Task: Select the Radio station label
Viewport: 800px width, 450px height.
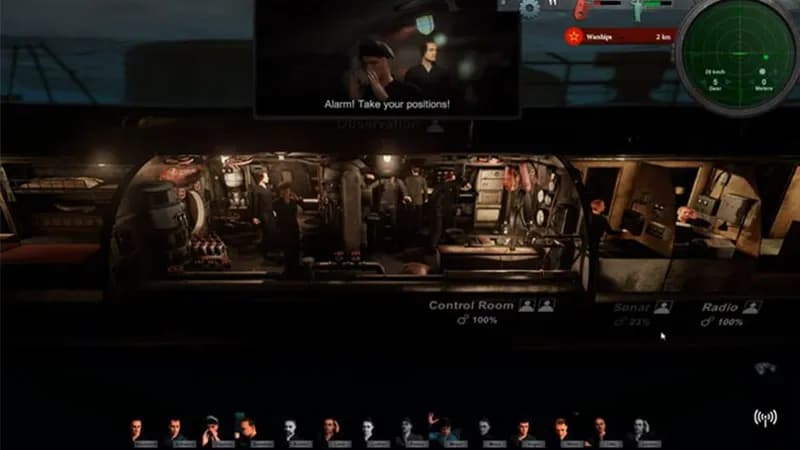Action: tap(719, 307)
